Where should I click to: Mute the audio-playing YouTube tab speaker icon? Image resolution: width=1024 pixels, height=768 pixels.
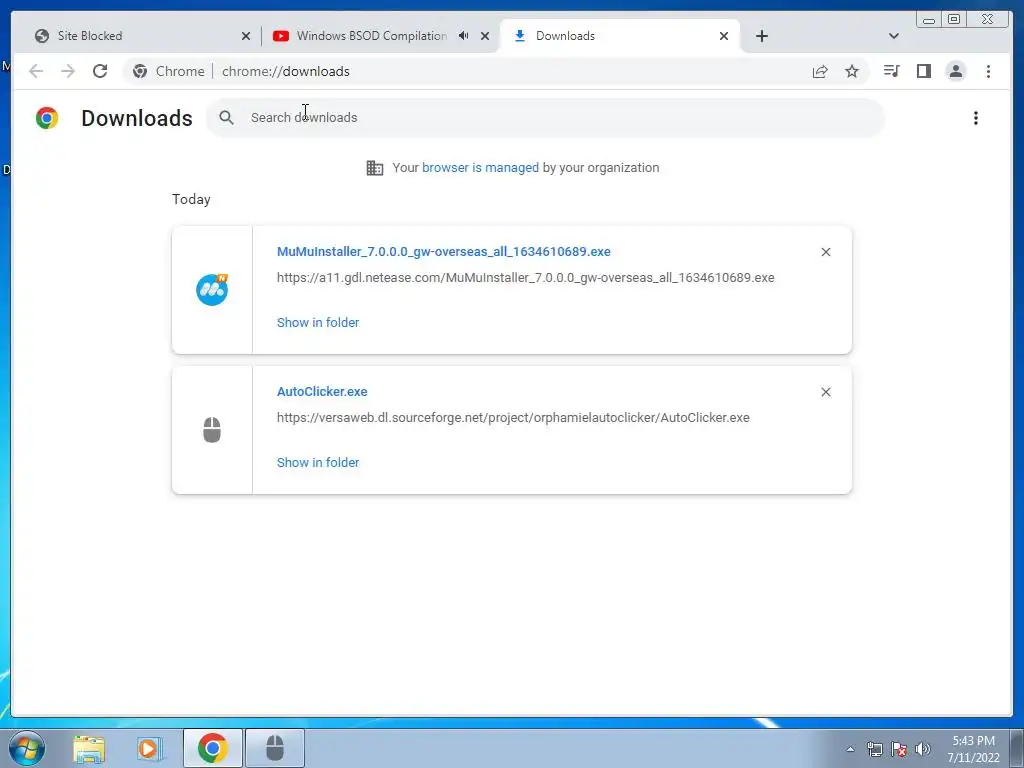coord(463,36)
